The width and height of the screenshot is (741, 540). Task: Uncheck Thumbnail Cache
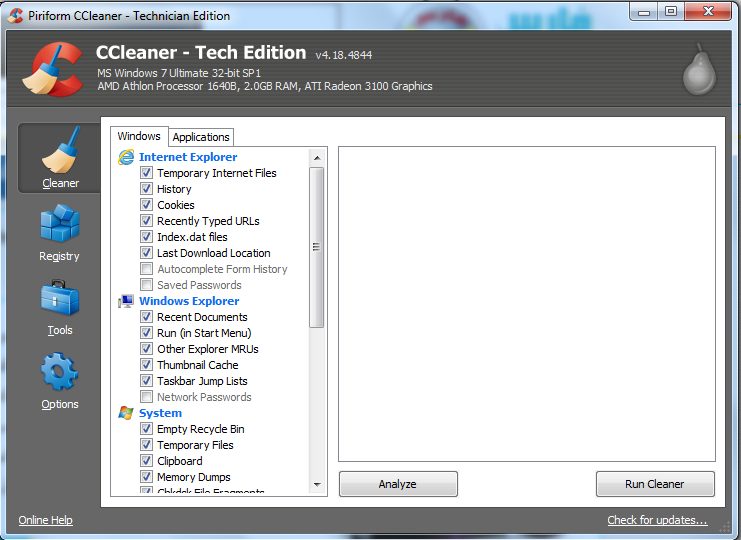pyautogui.click(x=146, y=365)
